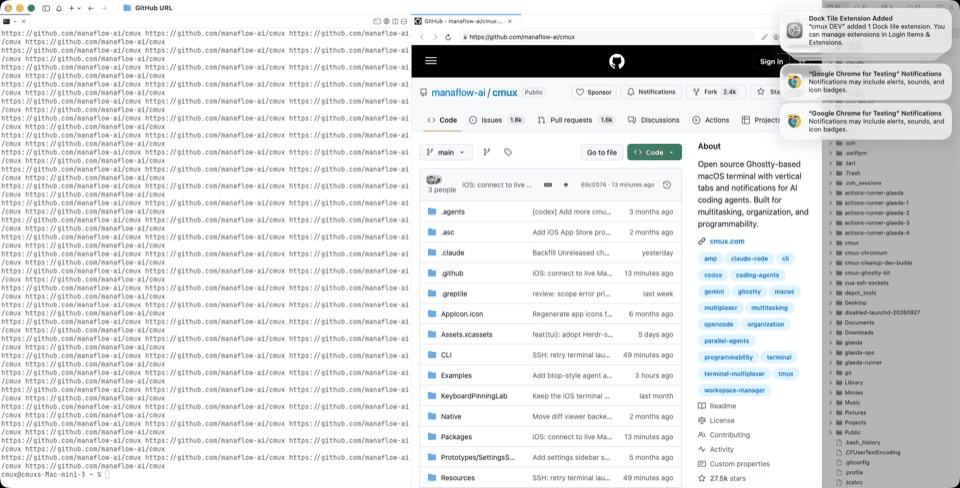The image size is (960, 488).
Task: Click the ghostty topic tag
Action: [x=749, y=291]
